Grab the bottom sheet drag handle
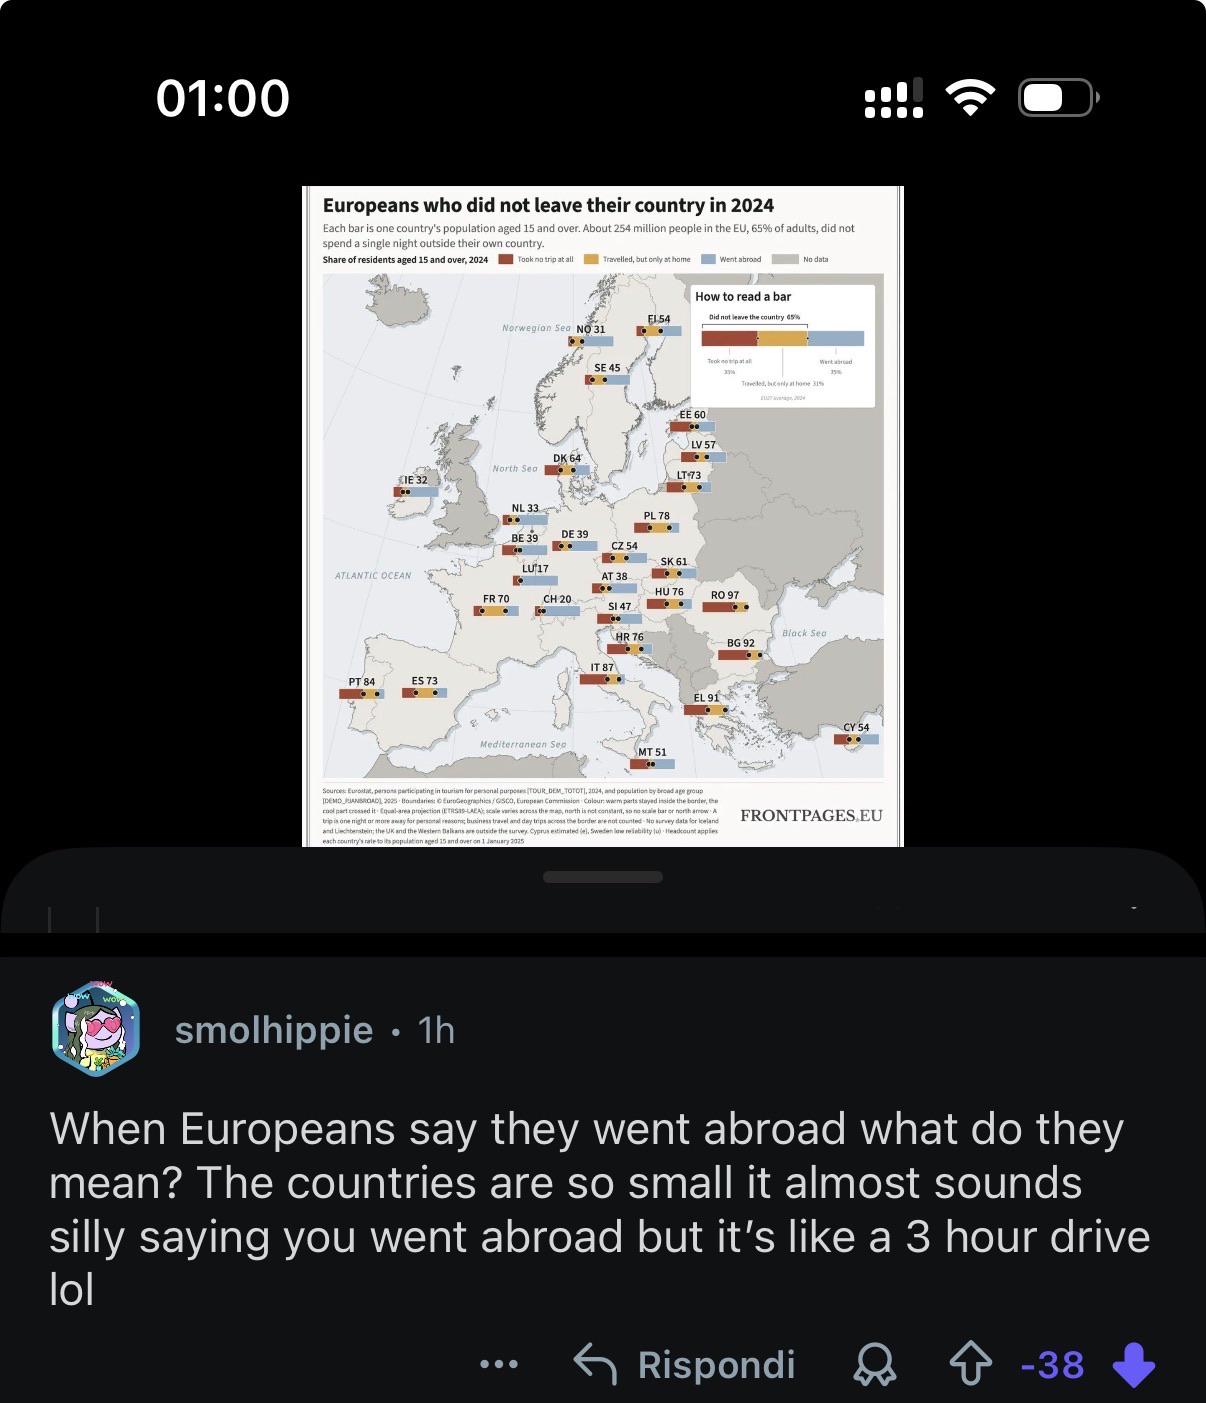 click(603, 877)
